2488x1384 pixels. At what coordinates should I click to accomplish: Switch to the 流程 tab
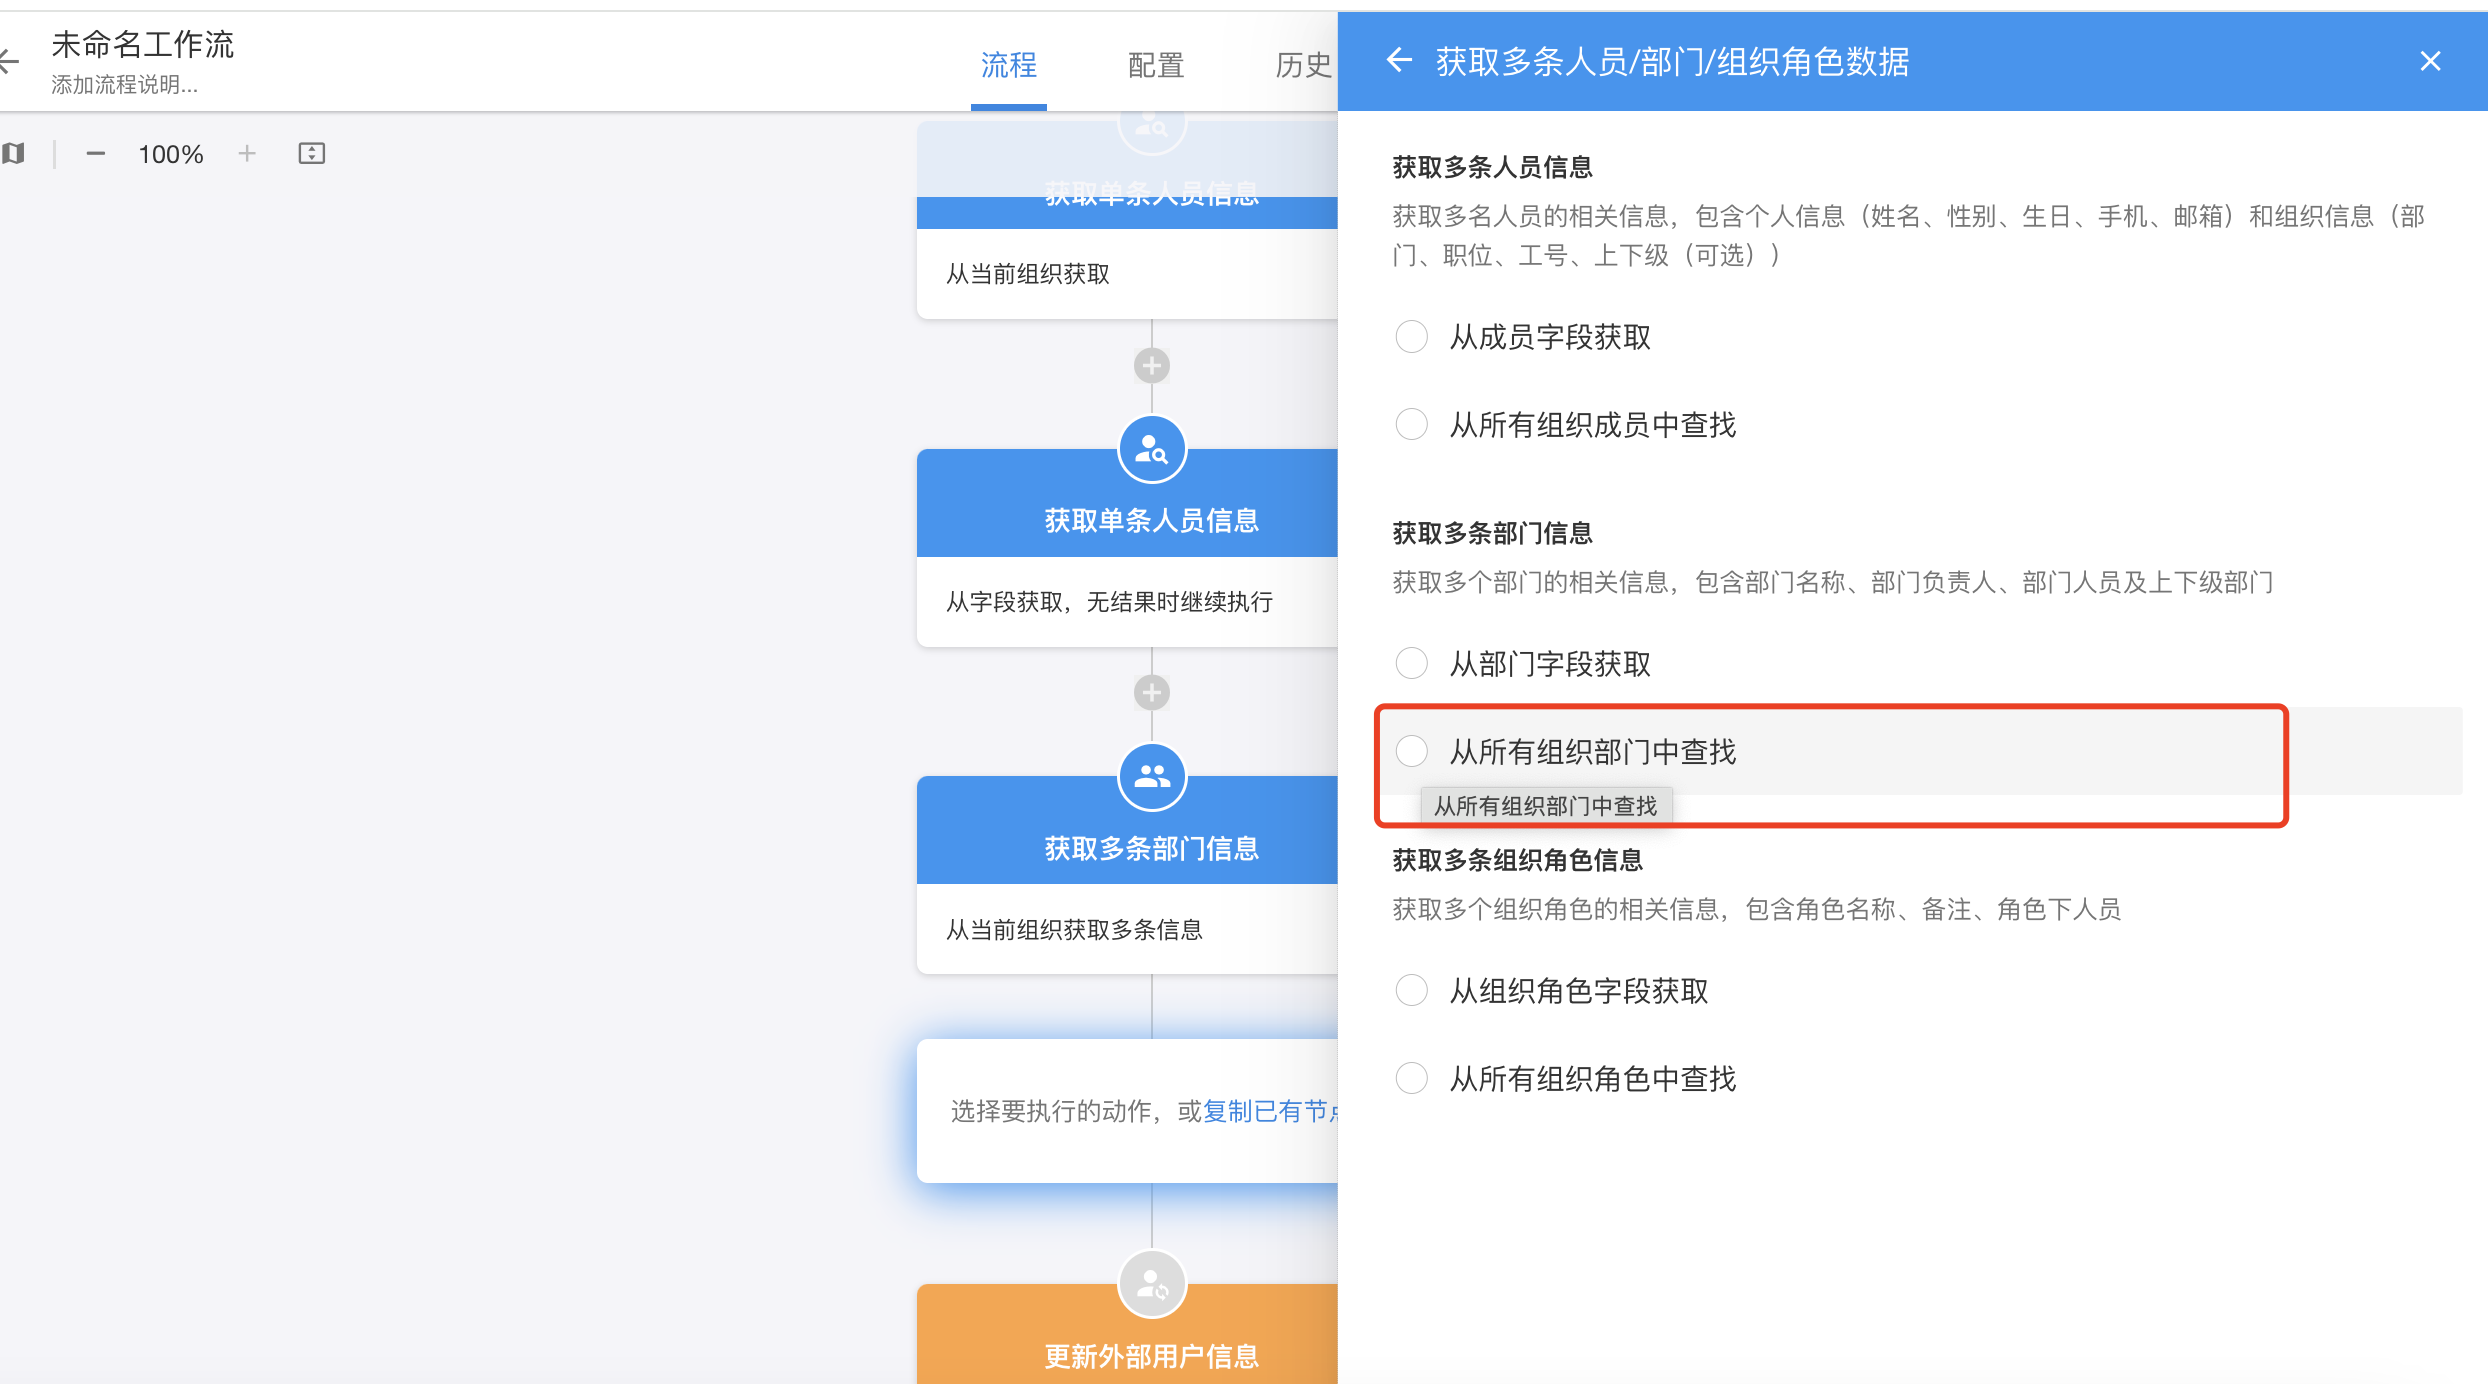pos(1008,65)
